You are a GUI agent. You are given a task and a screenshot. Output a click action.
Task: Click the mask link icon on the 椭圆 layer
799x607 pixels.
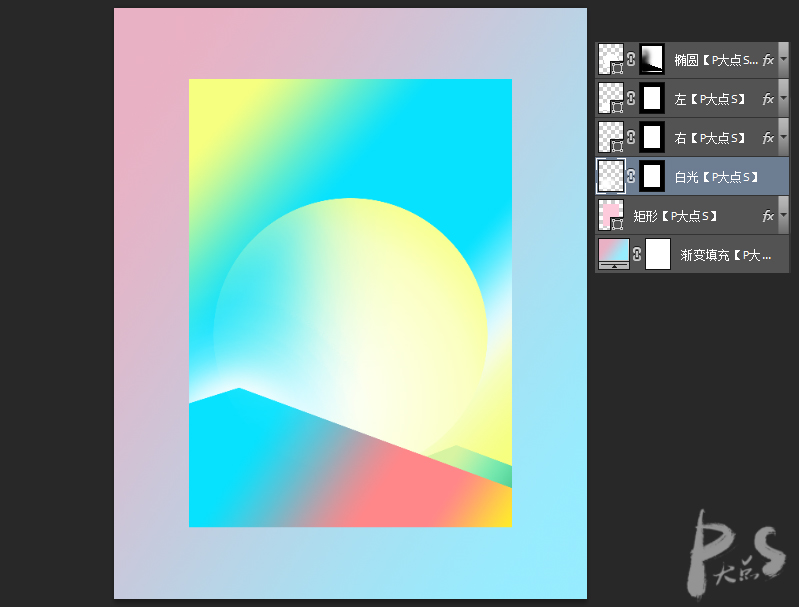pyautogui.click(x=631, y=60)
